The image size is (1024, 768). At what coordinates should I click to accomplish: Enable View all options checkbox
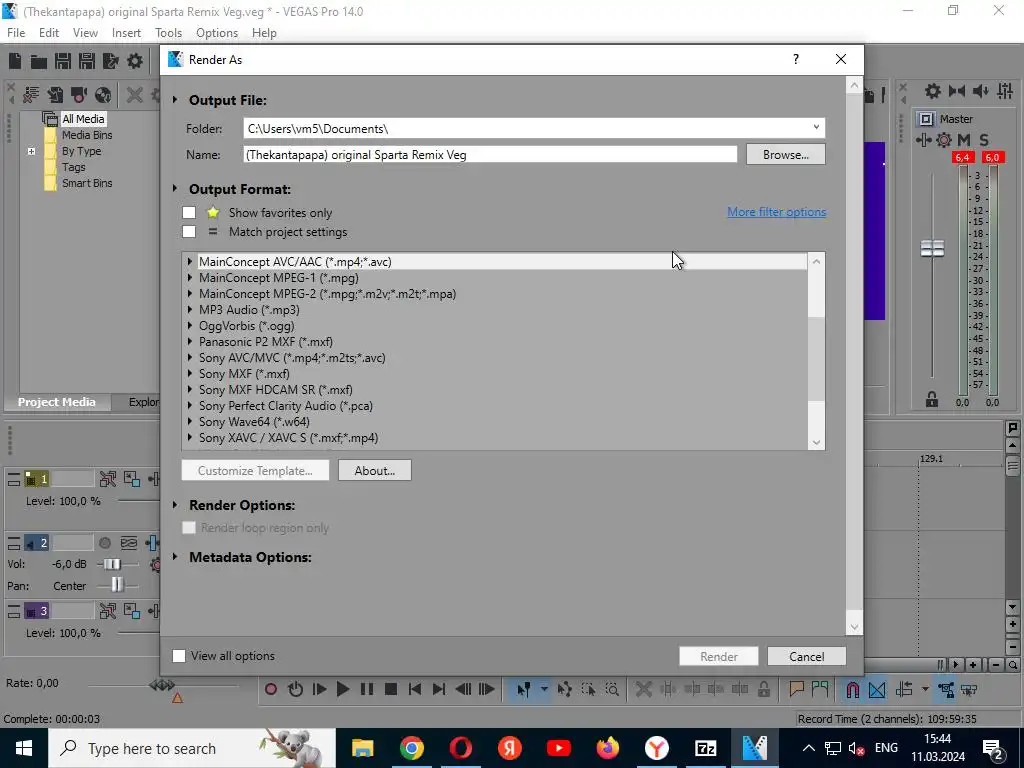click(x=179, y=656)
